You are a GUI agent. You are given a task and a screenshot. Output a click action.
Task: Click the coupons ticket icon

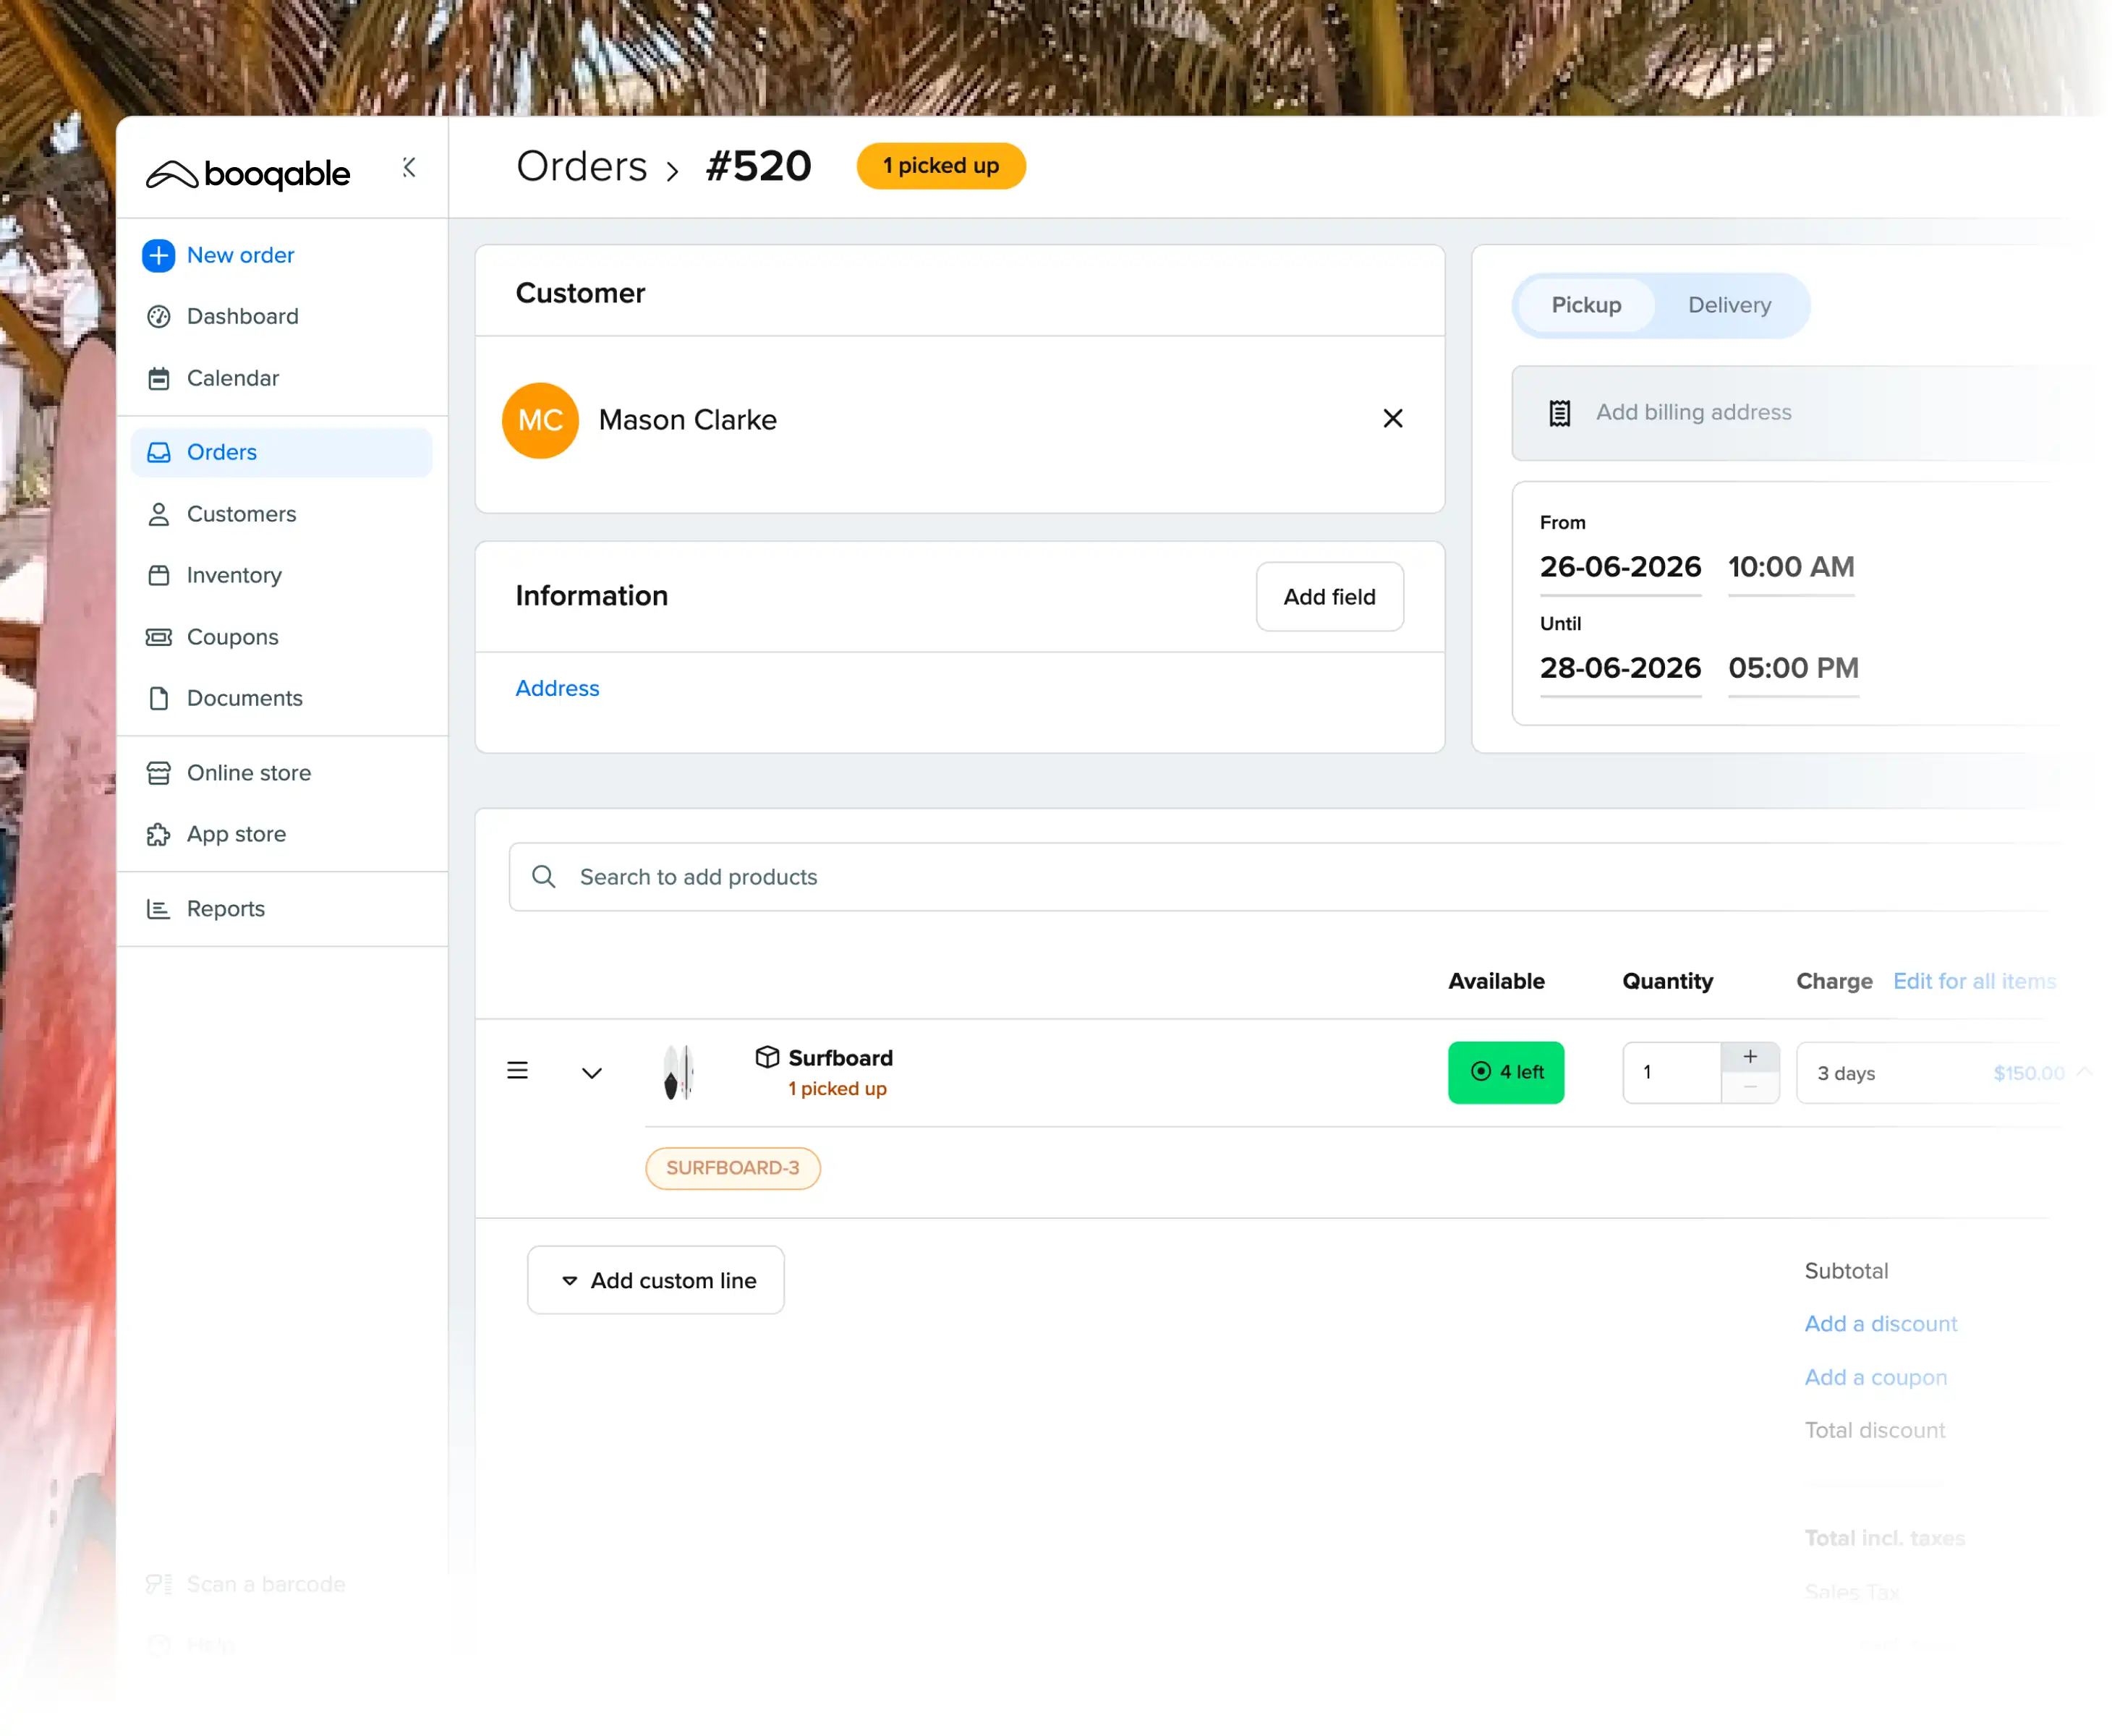pyautogui.click(x=158, y=637)
